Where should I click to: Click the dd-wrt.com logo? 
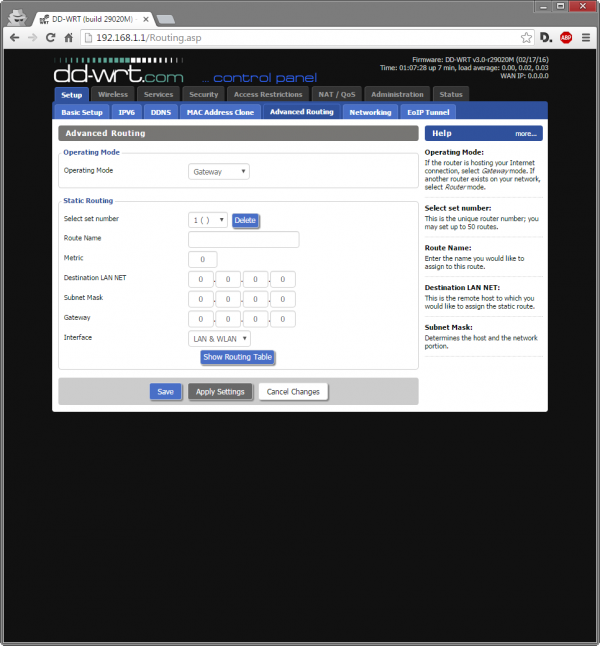(x=119, y=73)
